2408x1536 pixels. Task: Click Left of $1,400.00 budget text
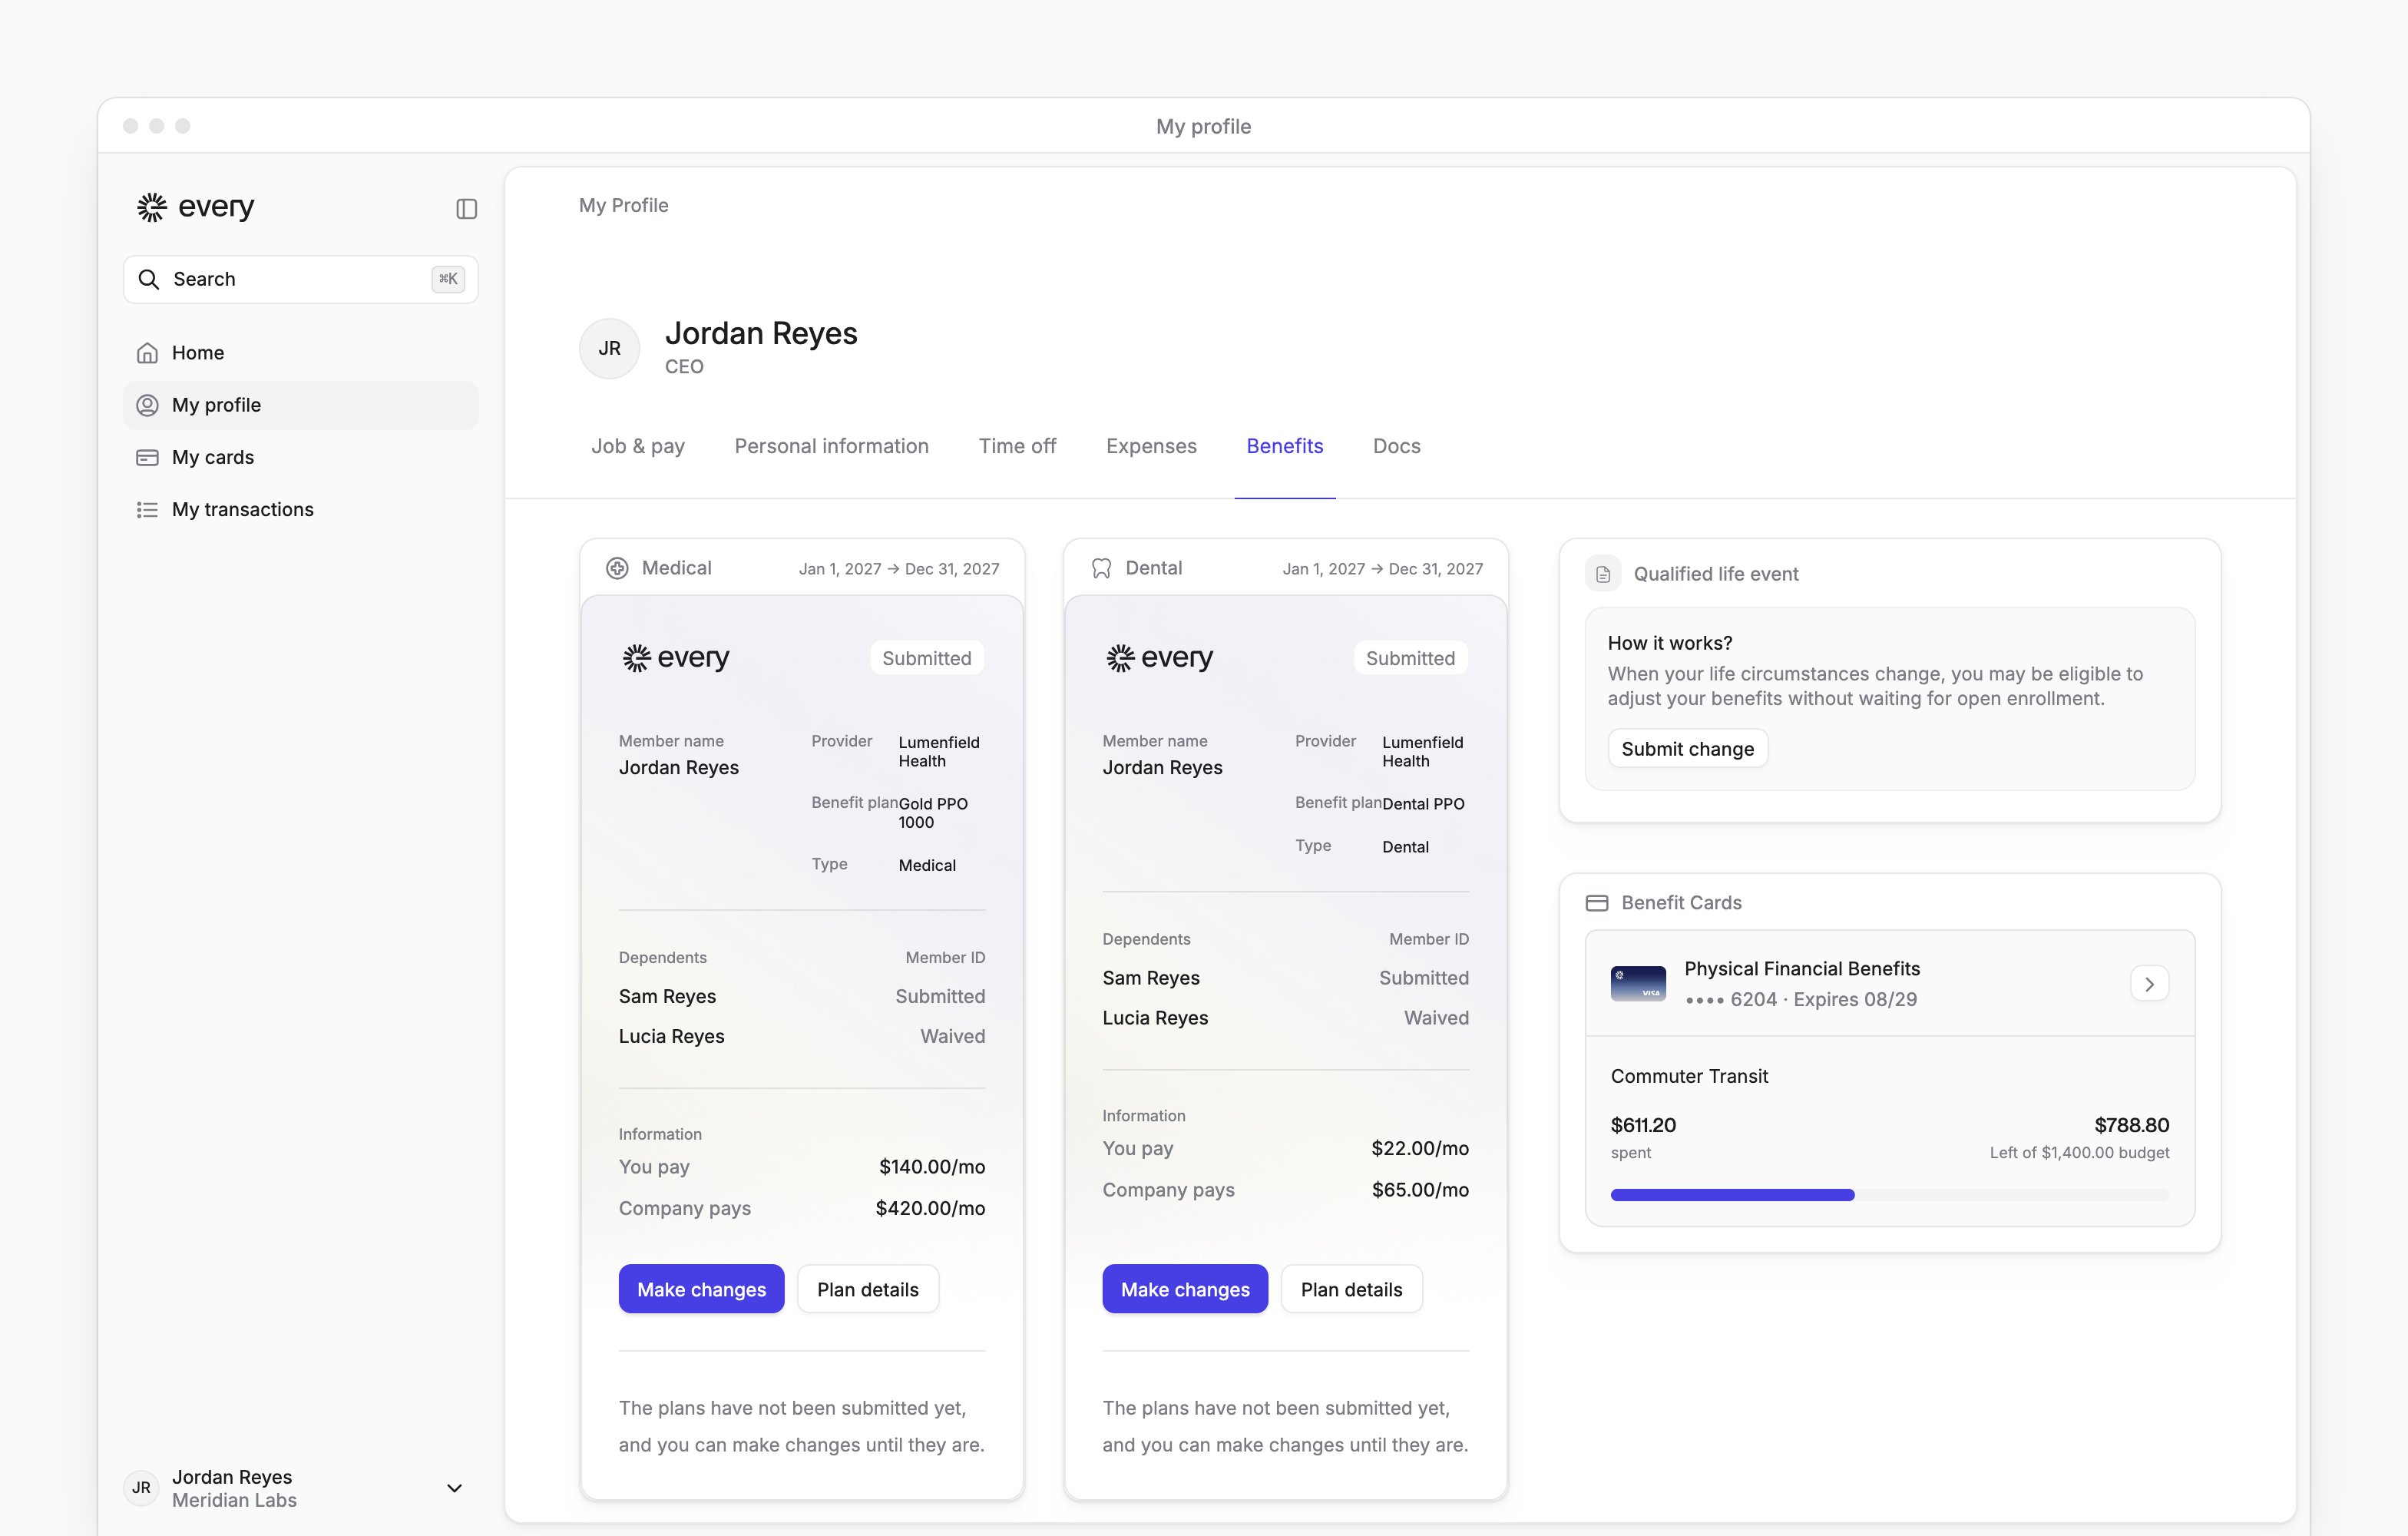2079,1153
